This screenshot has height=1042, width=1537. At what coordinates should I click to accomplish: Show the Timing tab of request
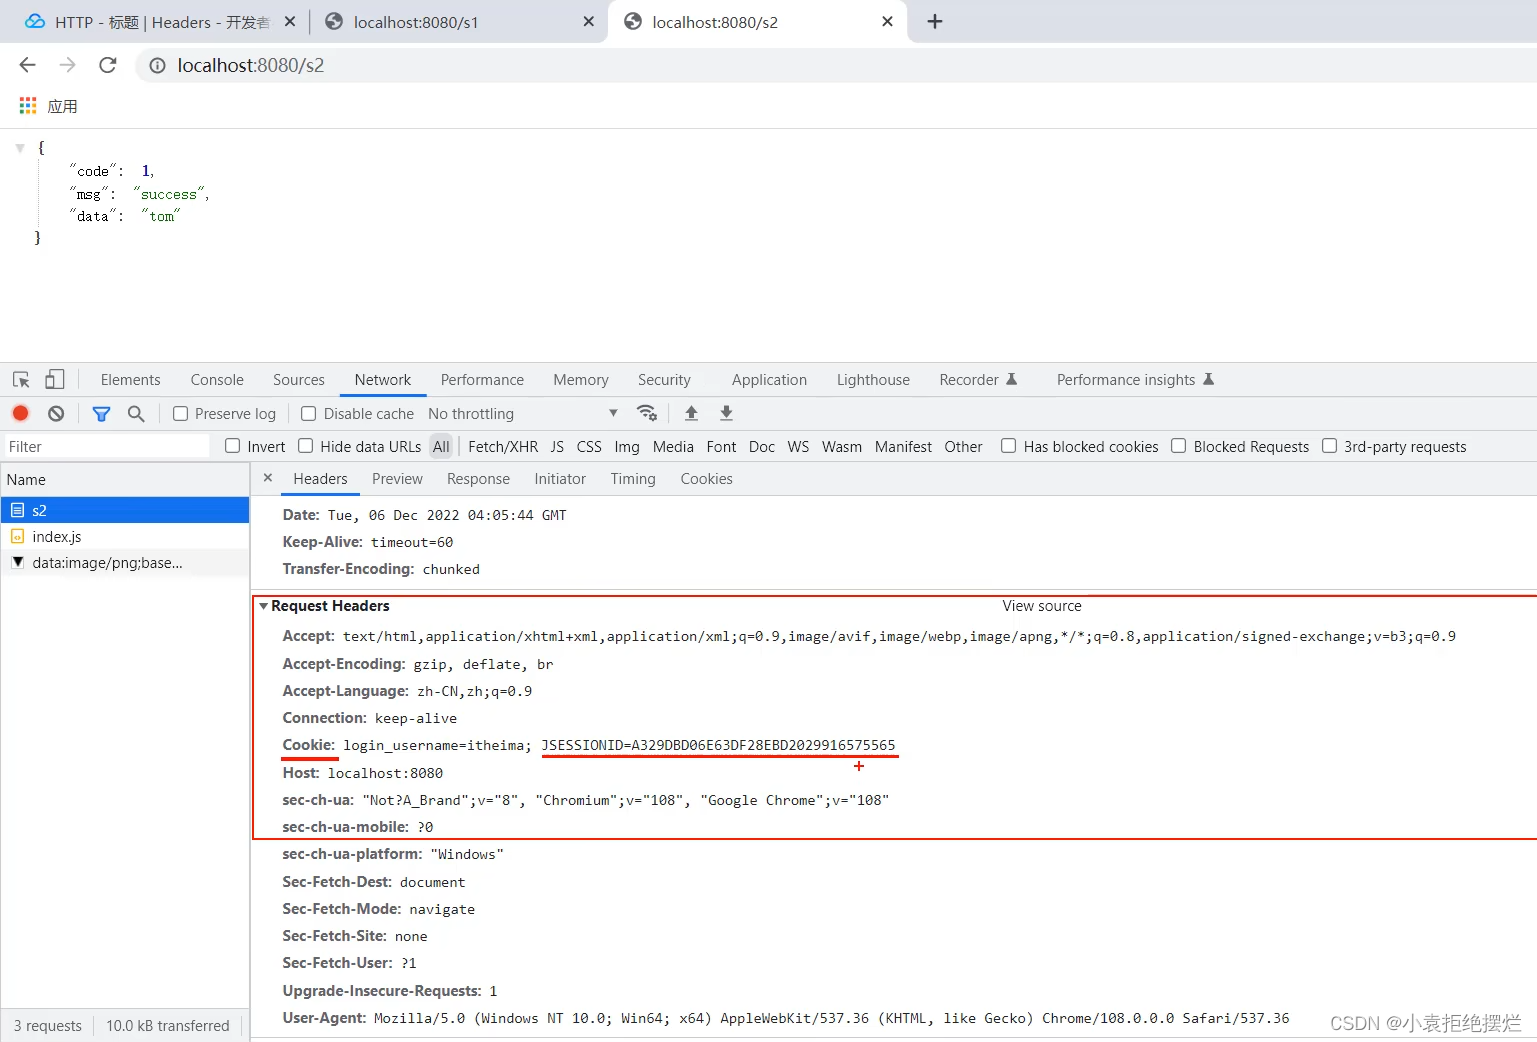pos(633,479)
